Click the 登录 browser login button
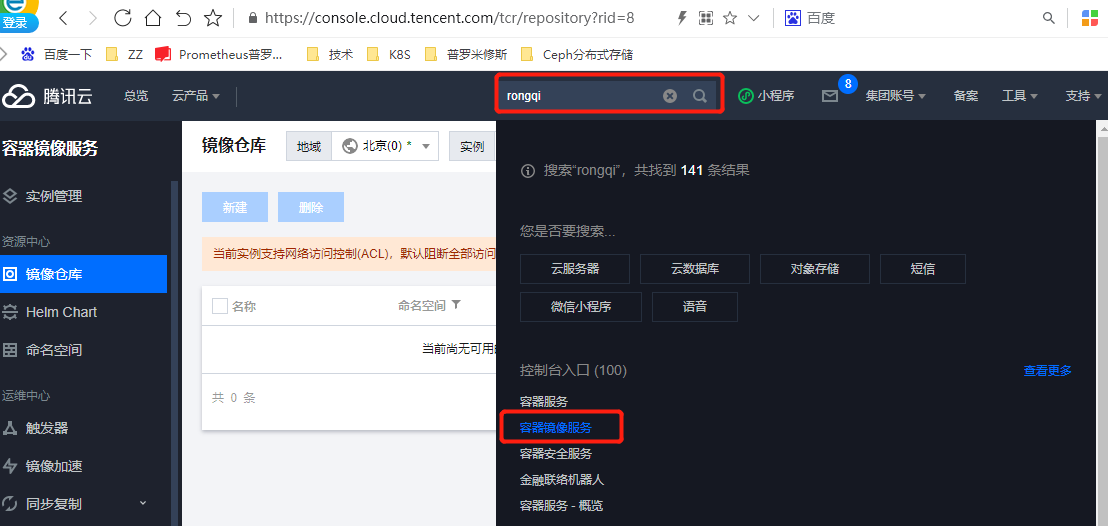Screen dimensions: 1108x526 pos(17,21)
